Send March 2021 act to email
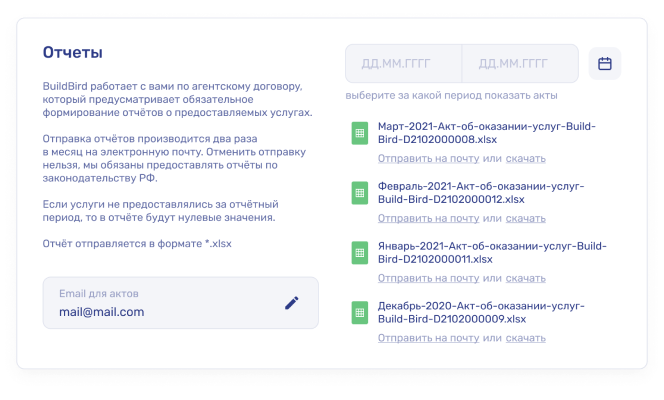This screenshot has width=664, height=400. click(x=428, y=159)
